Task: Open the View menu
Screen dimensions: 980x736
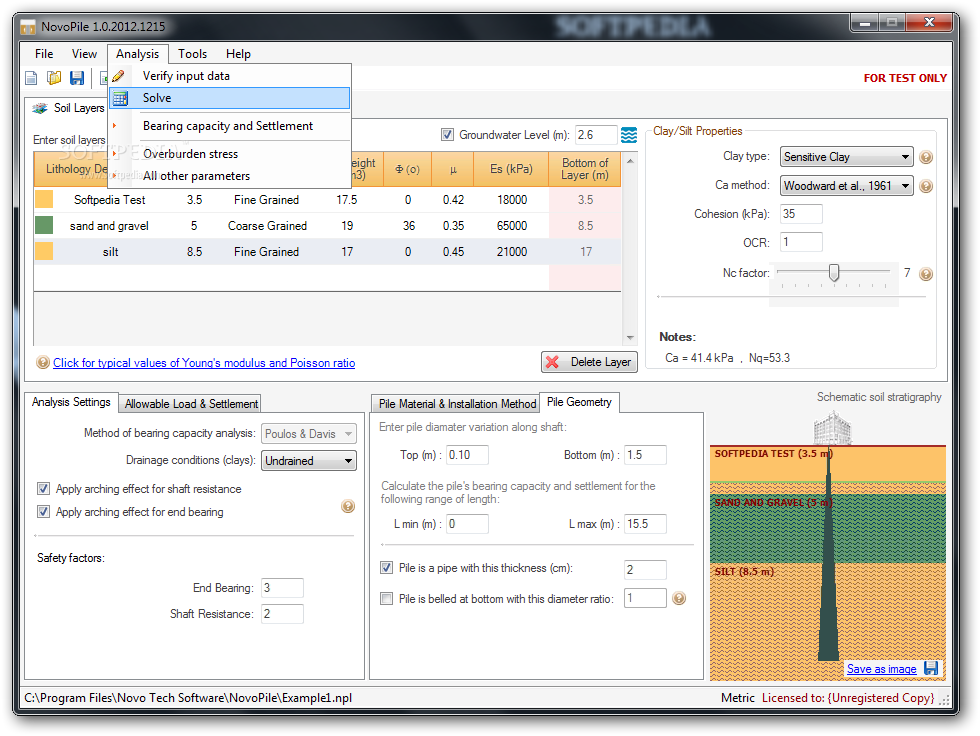Action: pyautogui.click(x=84, y=54)
